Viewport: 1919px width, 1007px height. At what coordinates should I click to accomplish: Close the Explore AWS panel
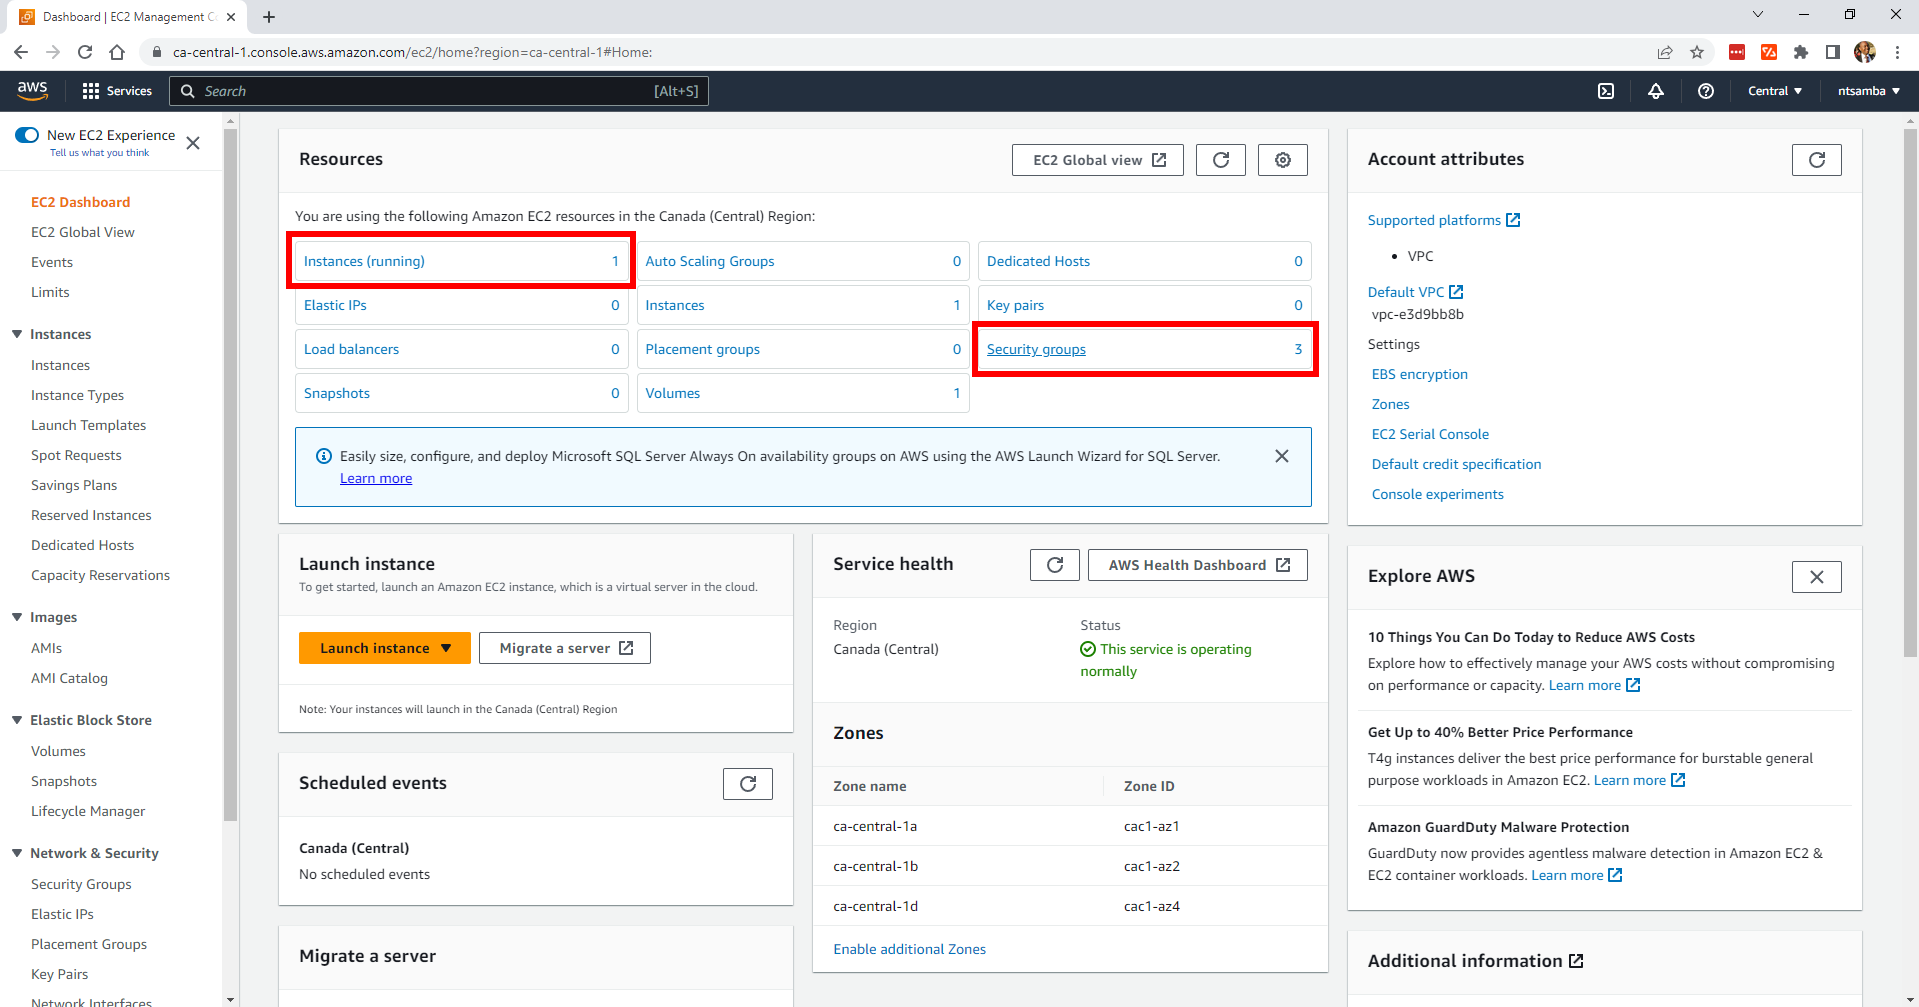point(1817,577)
